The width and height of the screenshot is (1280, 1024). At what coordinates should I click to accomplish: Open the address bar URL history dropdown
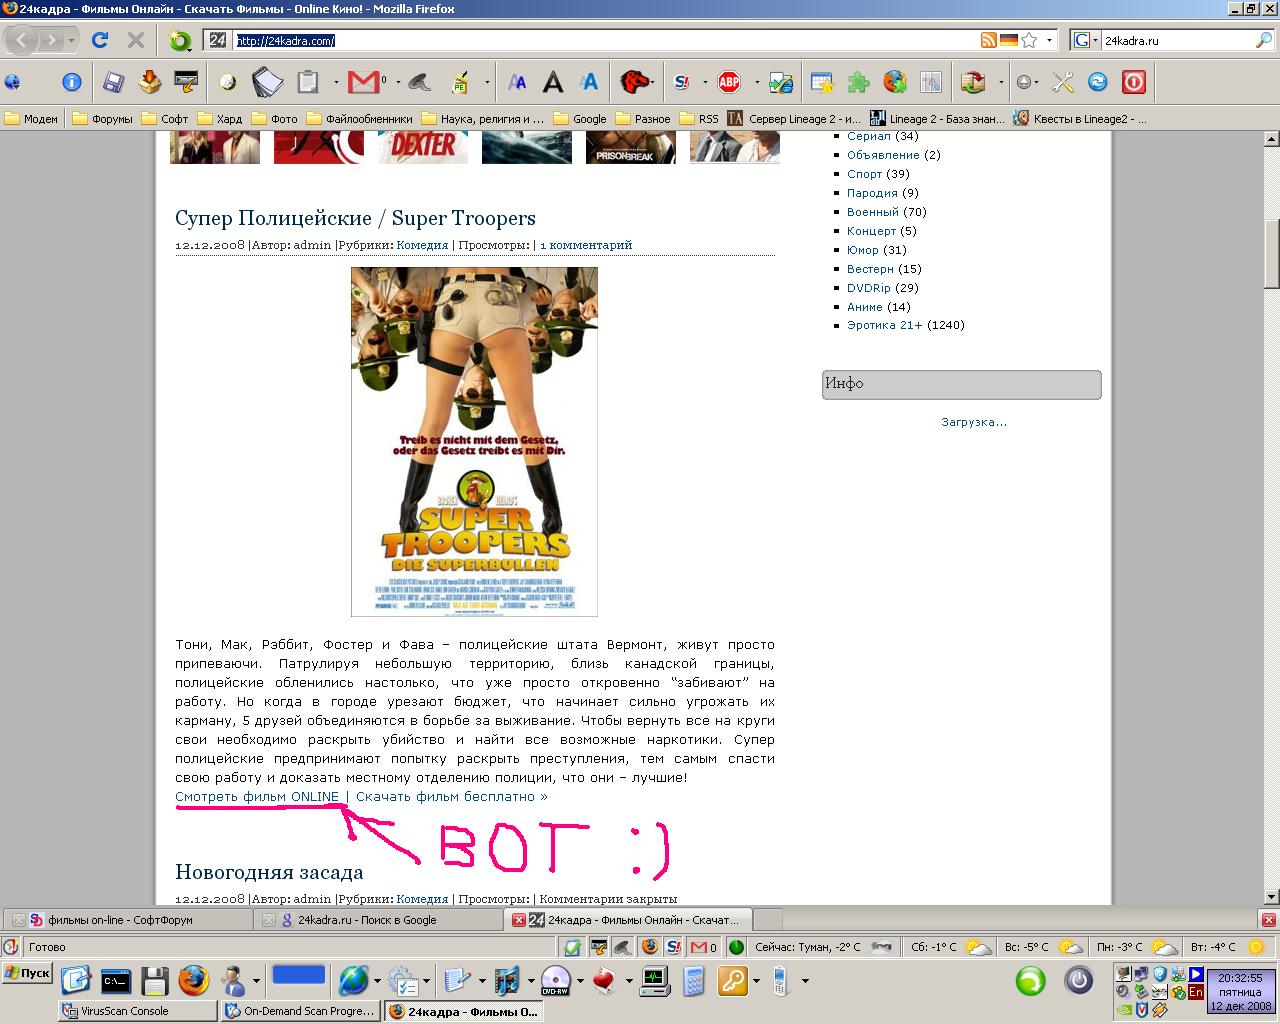1049,41
